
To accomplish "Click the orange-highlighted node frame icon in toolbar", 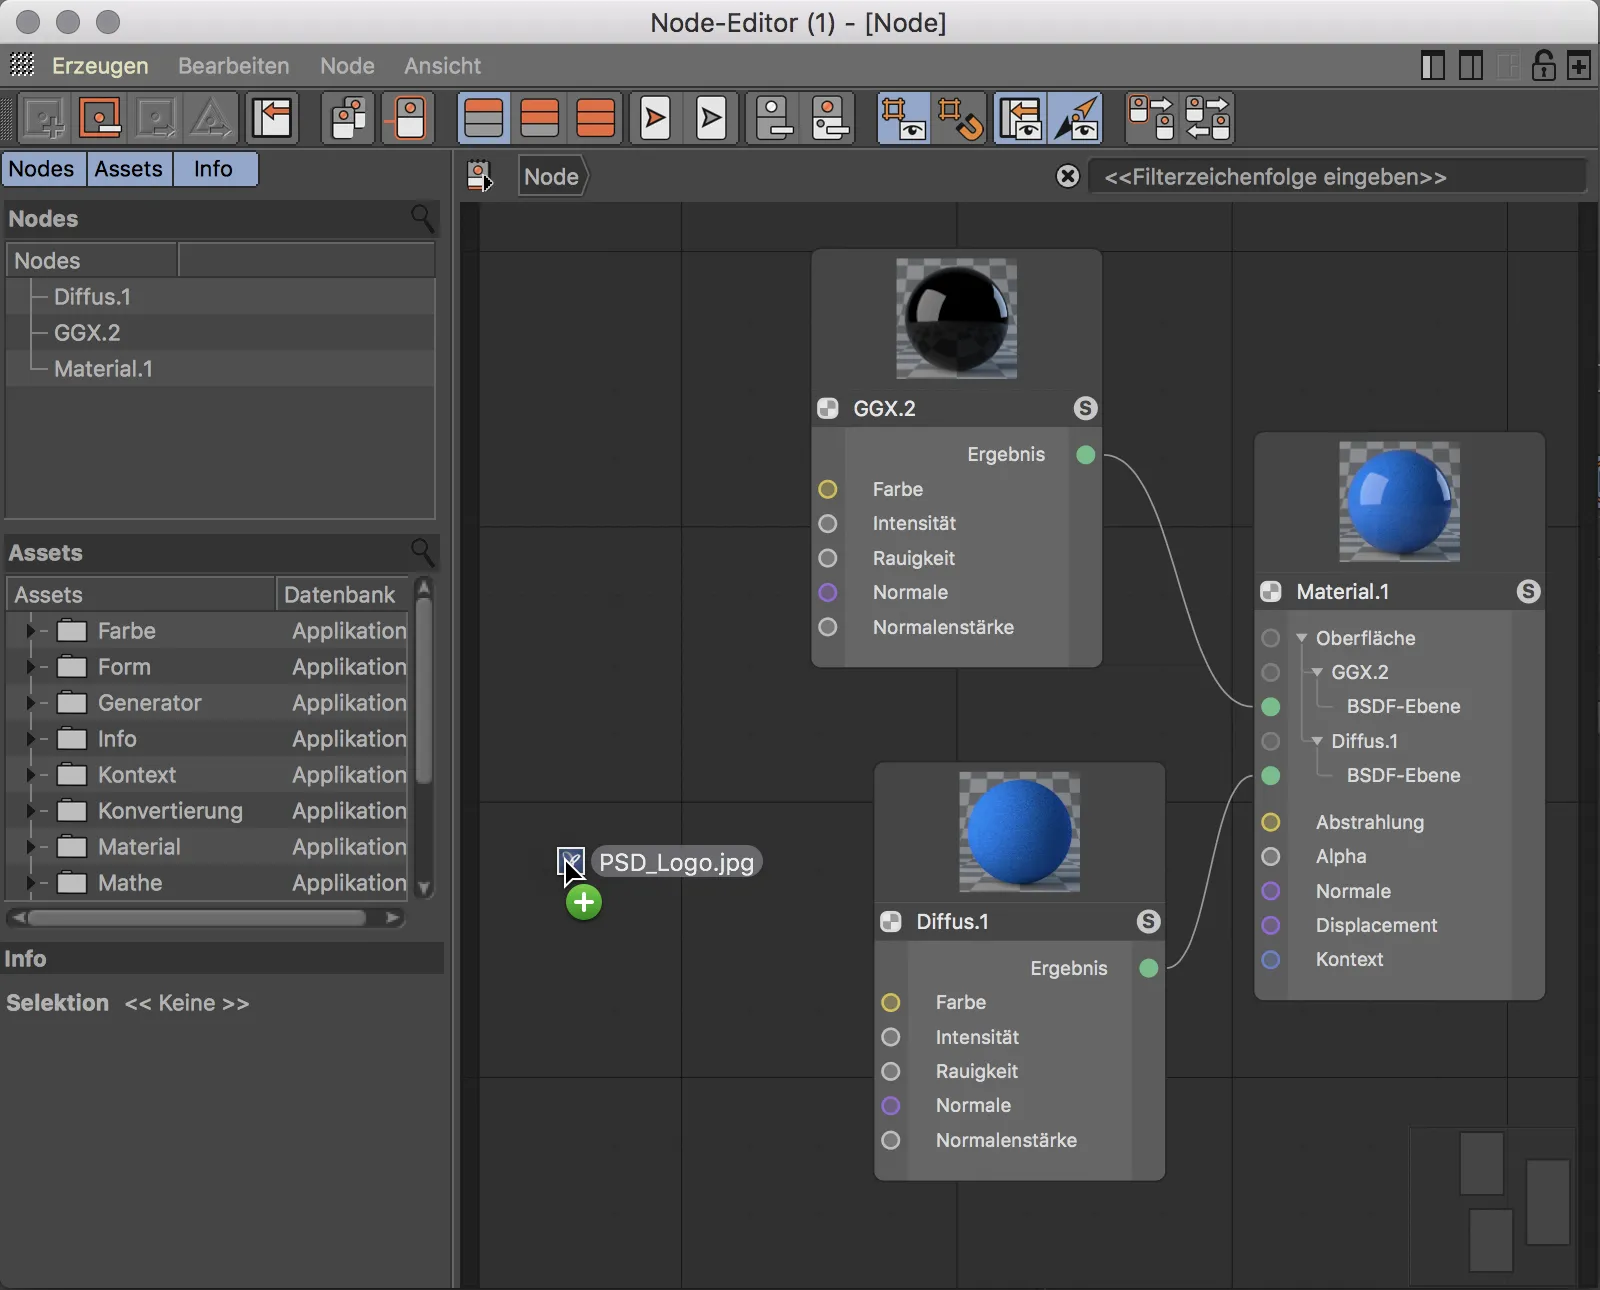I will [100, 118].
